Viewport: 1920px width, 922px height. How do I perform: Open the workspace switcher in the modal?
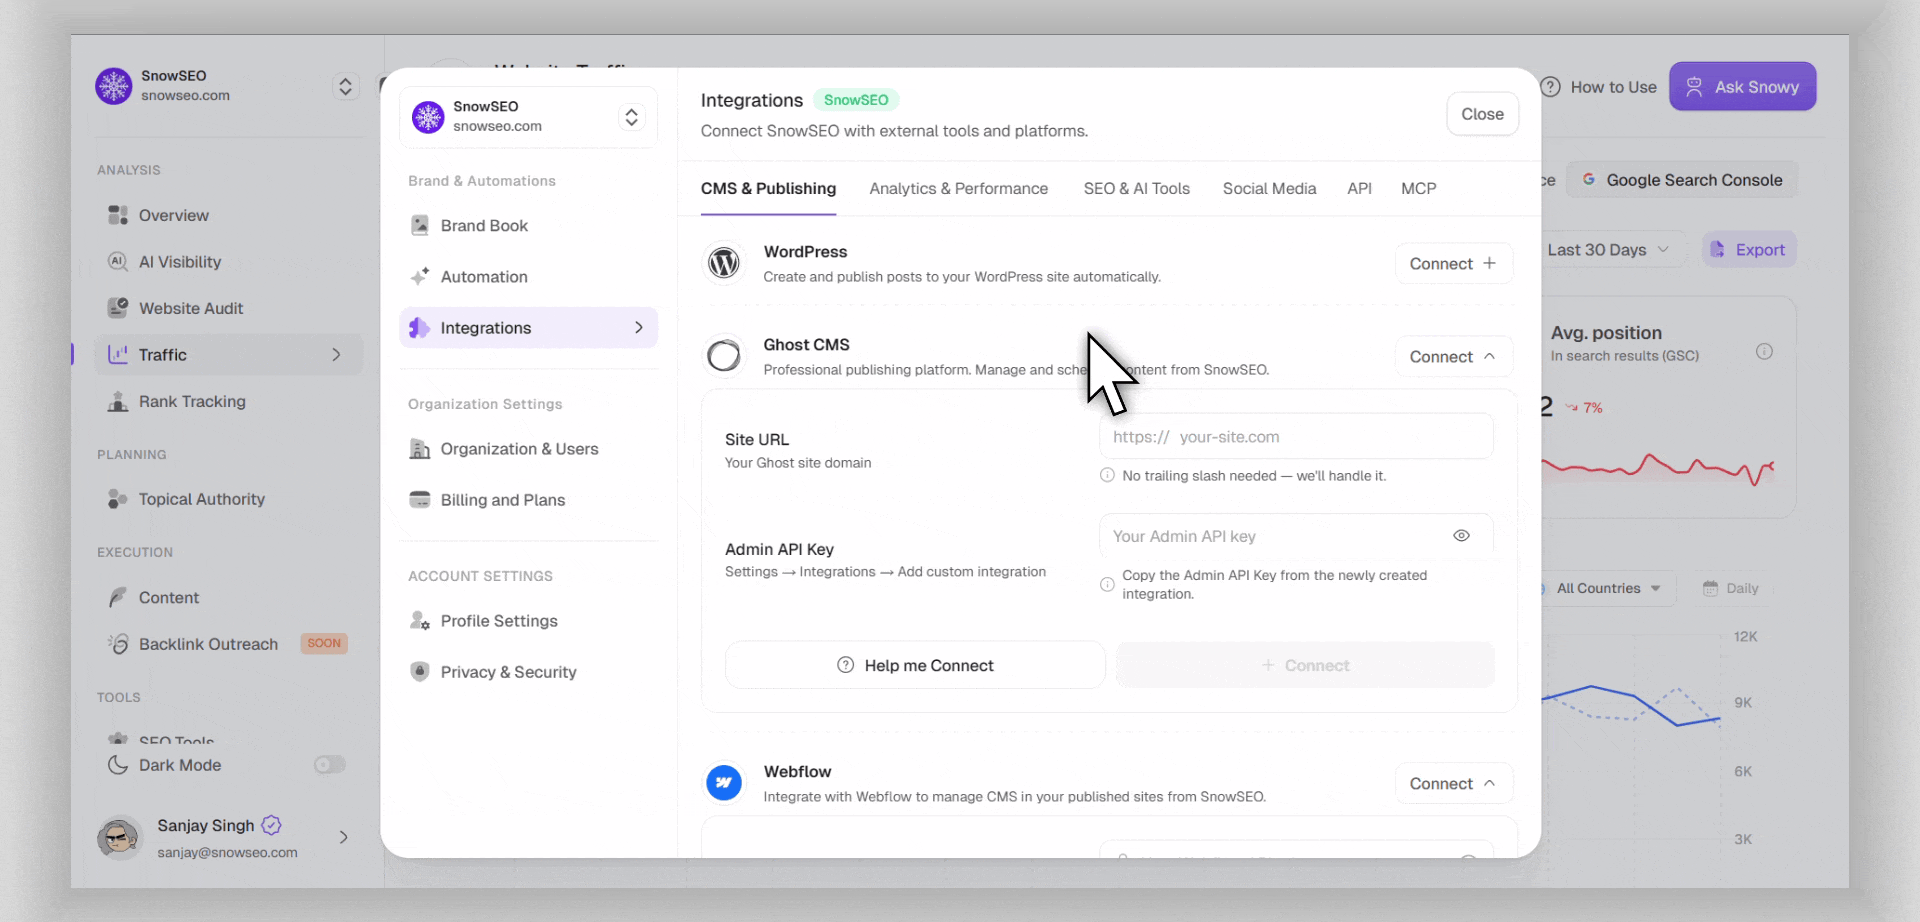click(x=631, y=117)
